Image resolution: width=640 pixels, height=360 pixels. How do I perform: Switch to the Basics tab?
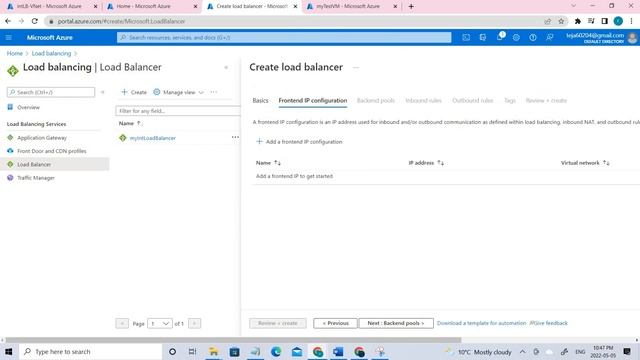click(x=260, y=100)
